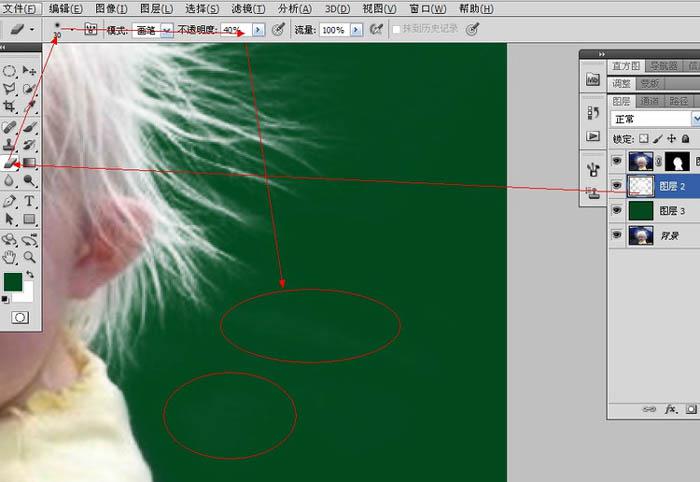Enable the 抹到历史记录 checkbox
Viewport: 700px width, 482px height.
396,30
